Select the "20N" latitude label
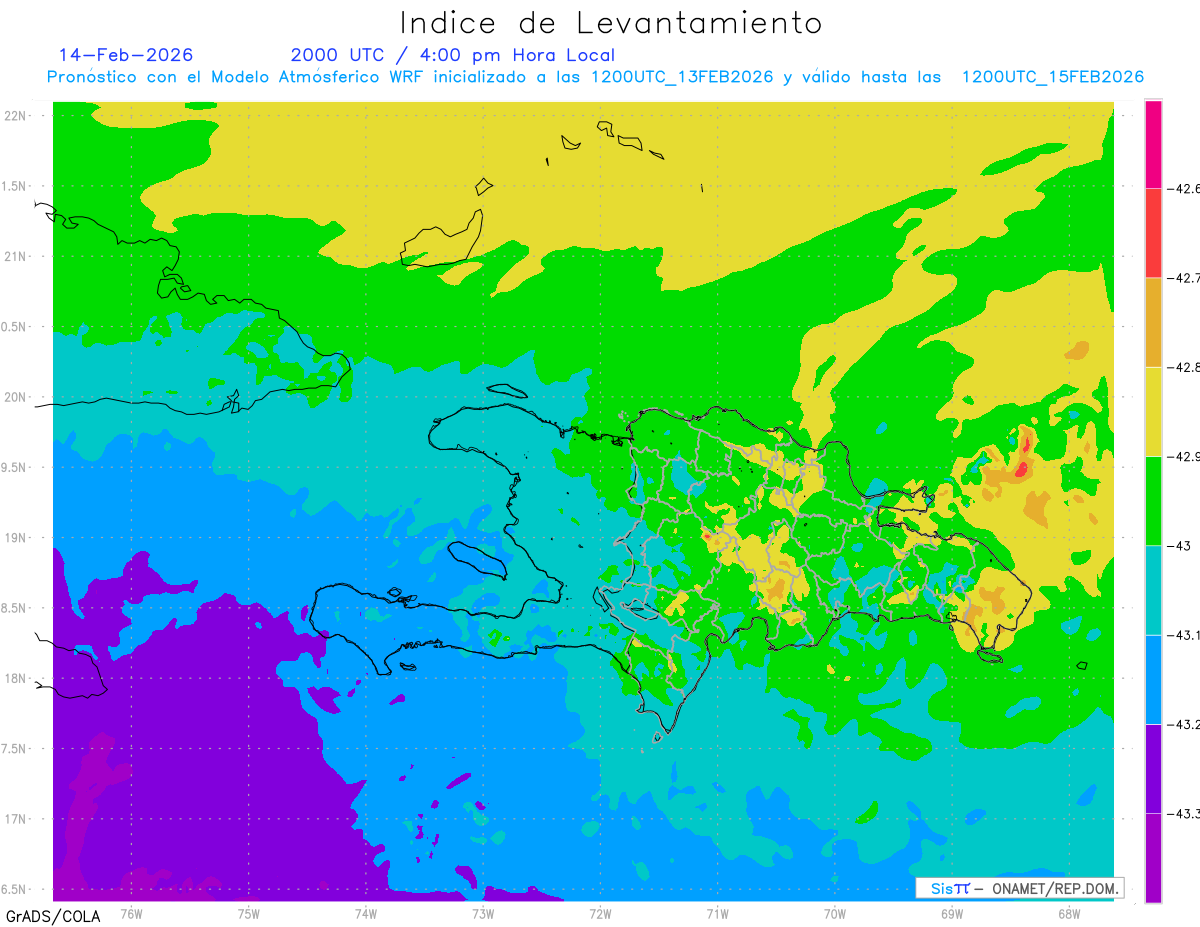 17,397
